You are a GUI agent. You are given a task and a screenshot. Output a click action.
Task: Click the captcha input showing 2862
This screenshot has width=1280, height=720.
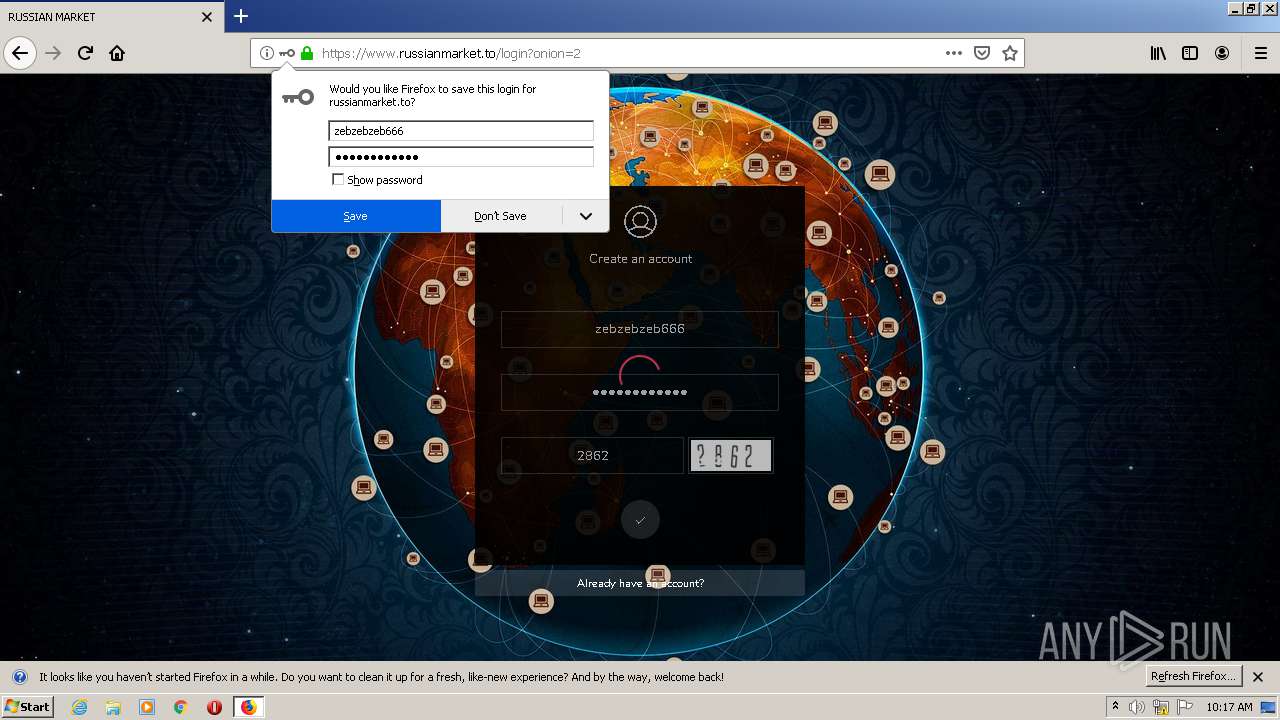pos(592,455)
